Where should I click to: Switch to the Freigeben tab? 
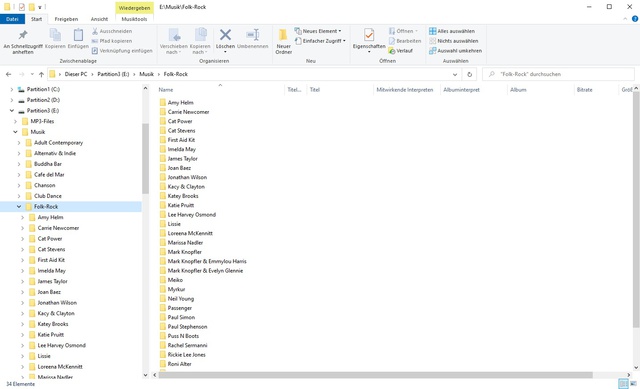(x=66, y=19)
